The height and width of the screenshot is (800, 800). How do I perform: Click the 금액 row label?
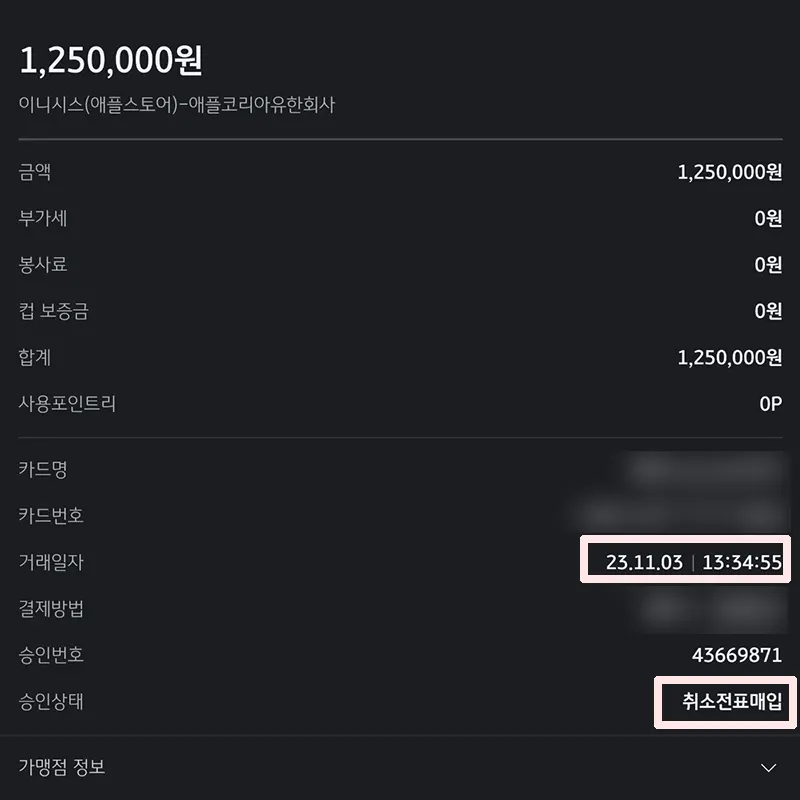click(35, 172)
